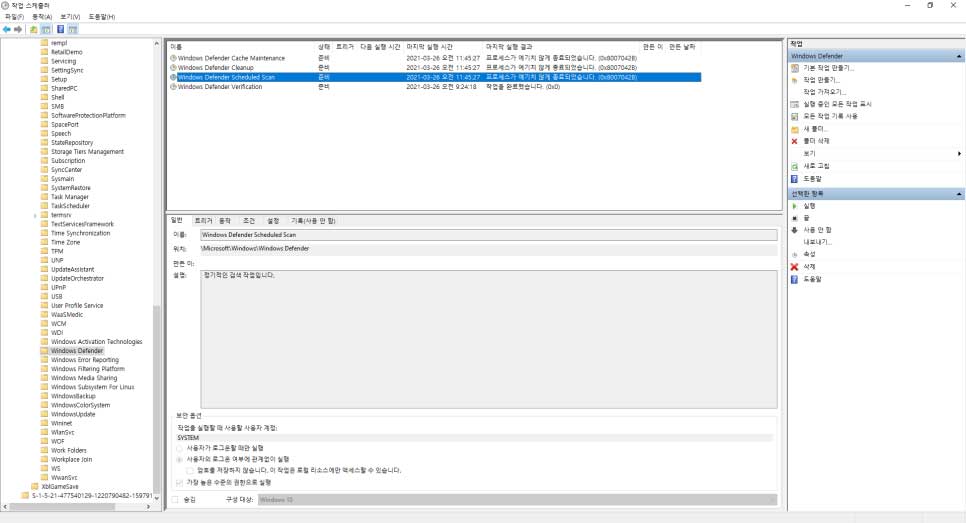This screenshot has width=966, height=523.
Task: Click the 설명 description text area
Action: click(489, 339)
